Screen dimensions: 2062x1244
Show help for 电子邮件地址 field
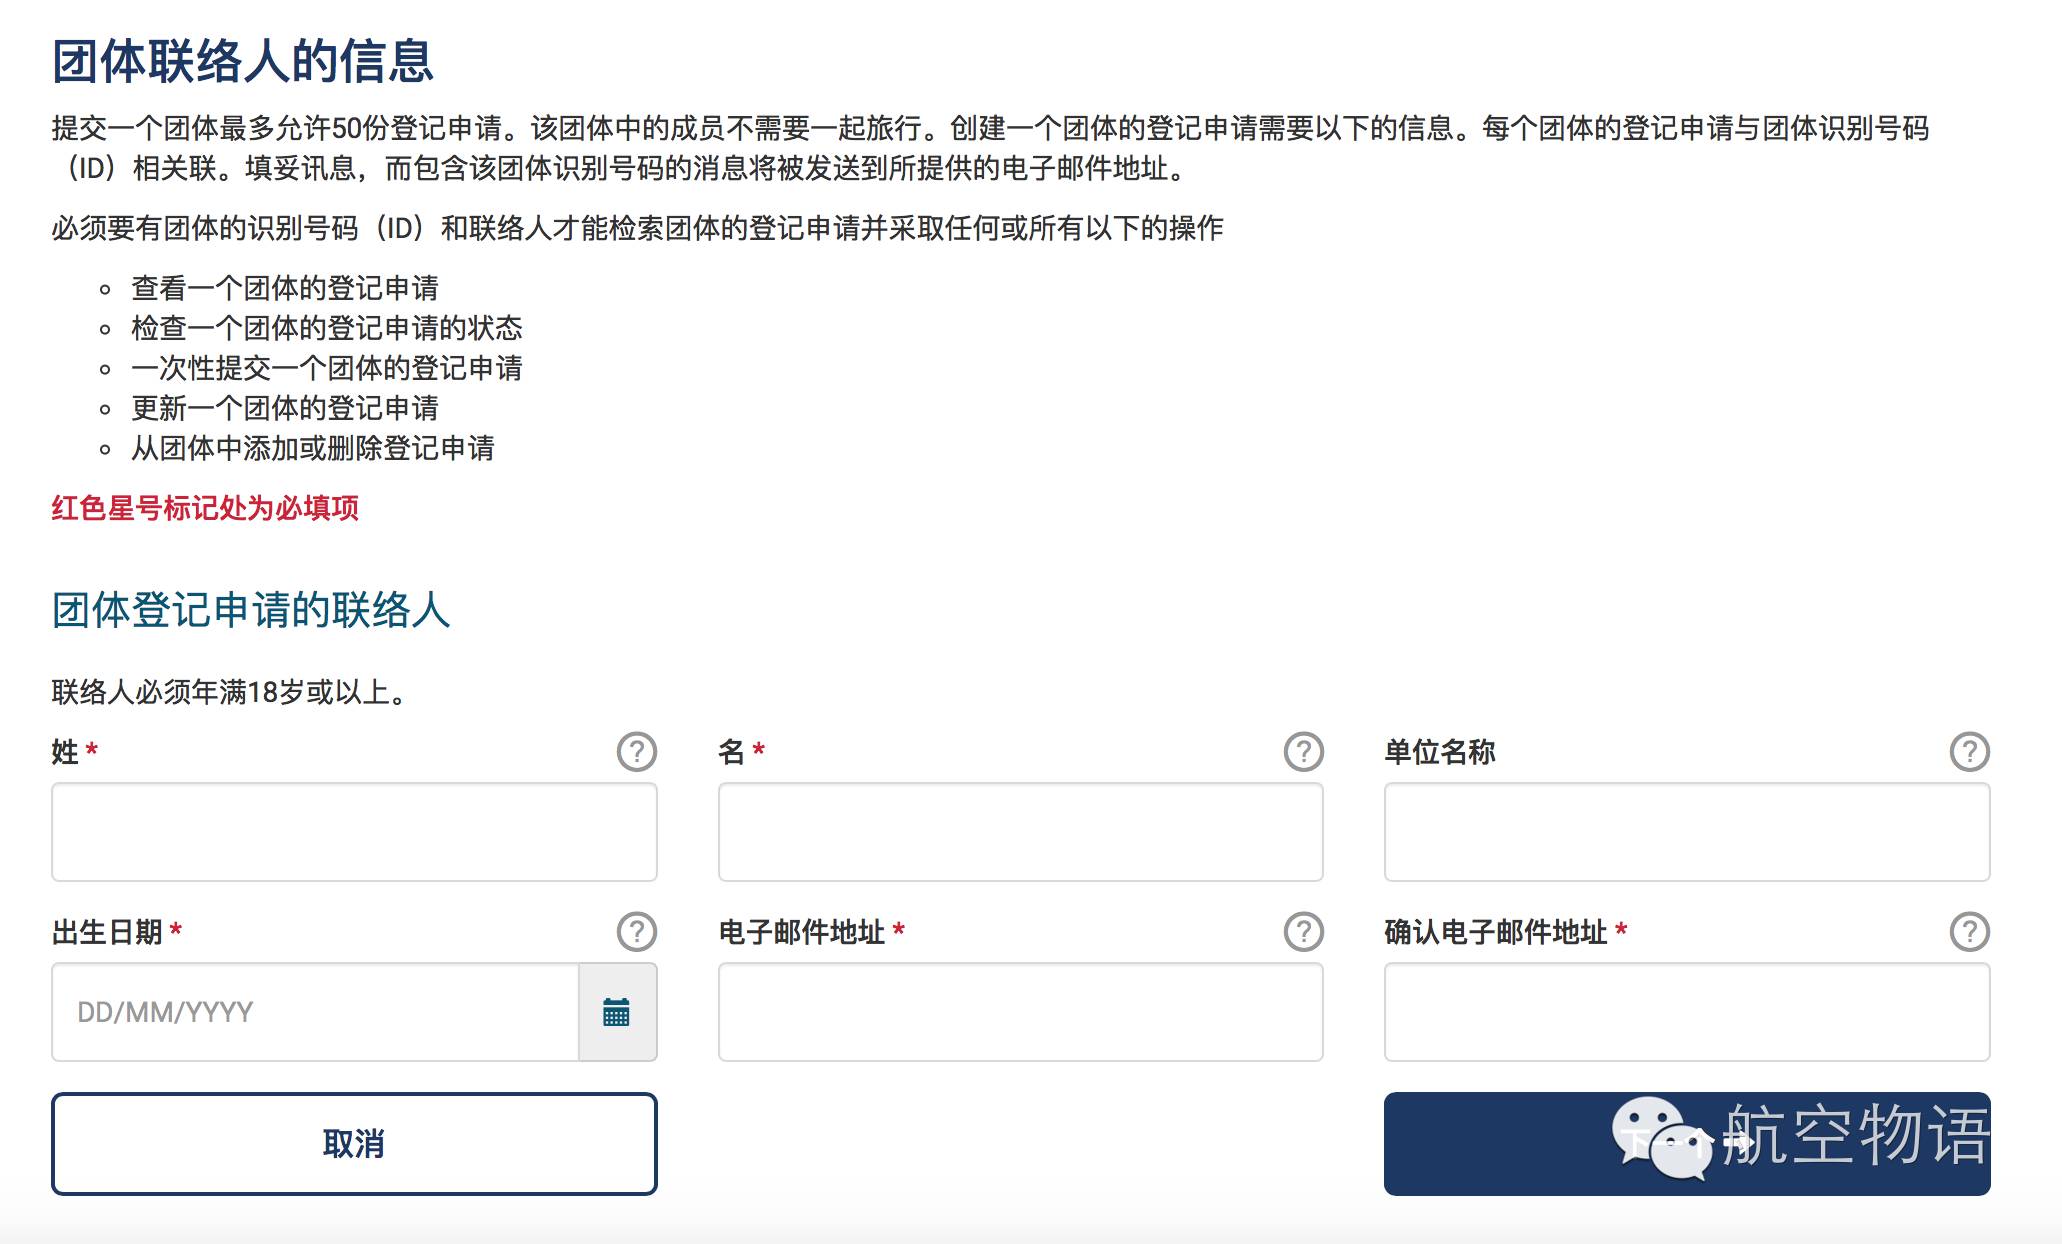1303,931
